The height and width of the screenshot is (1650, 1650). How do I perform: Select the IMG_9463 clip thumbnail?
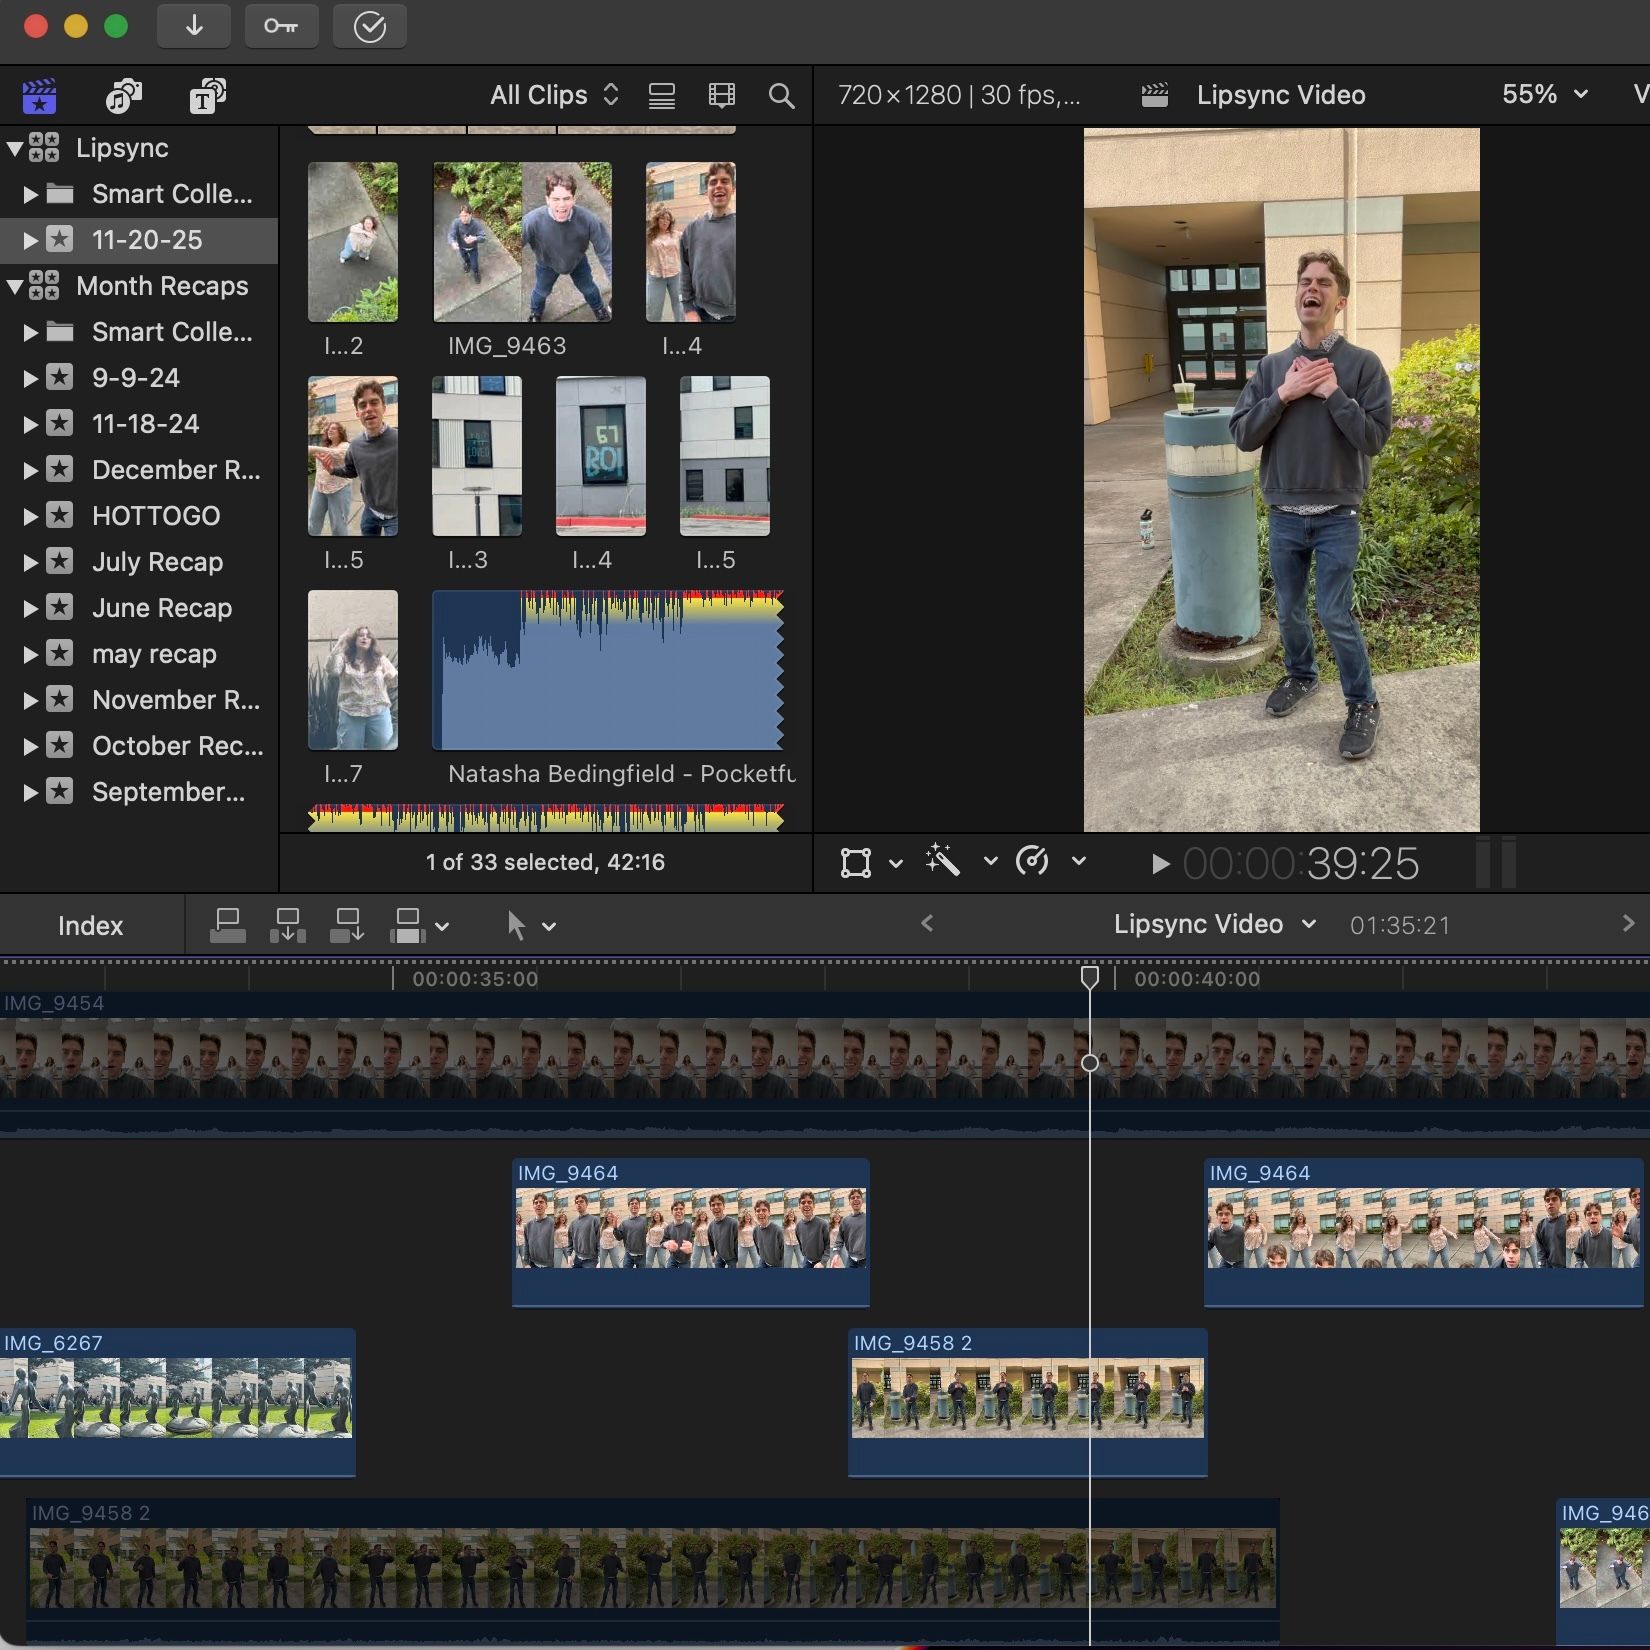tap(522, 243)
